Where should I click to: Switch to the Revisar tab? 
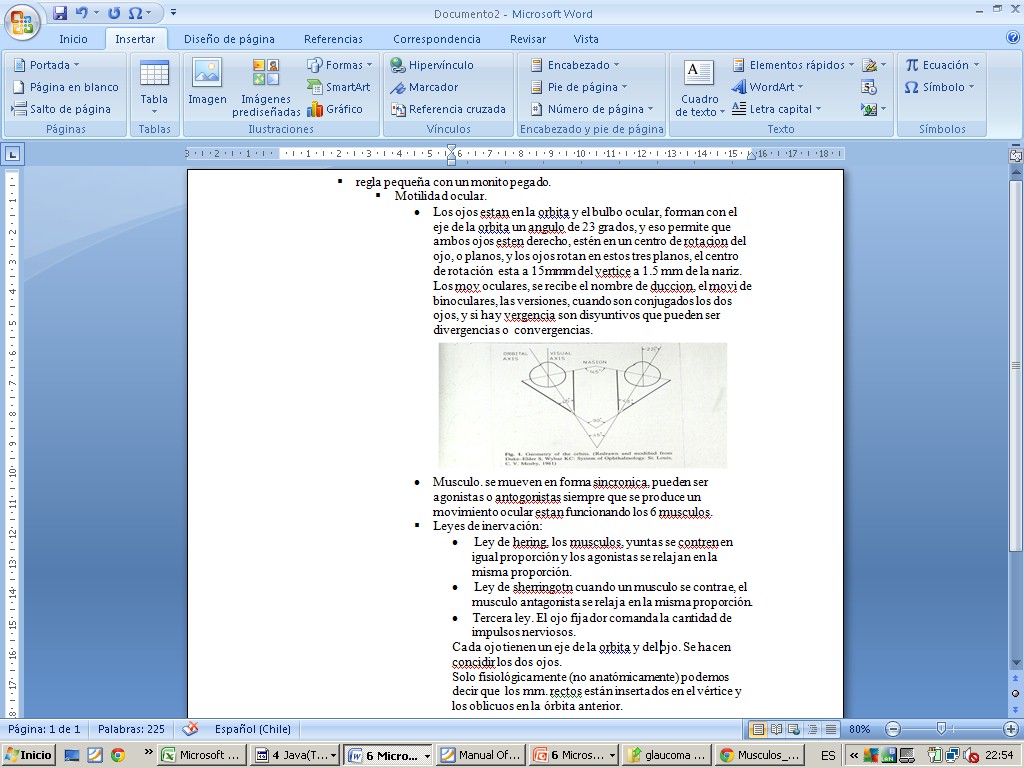[527, 39]
